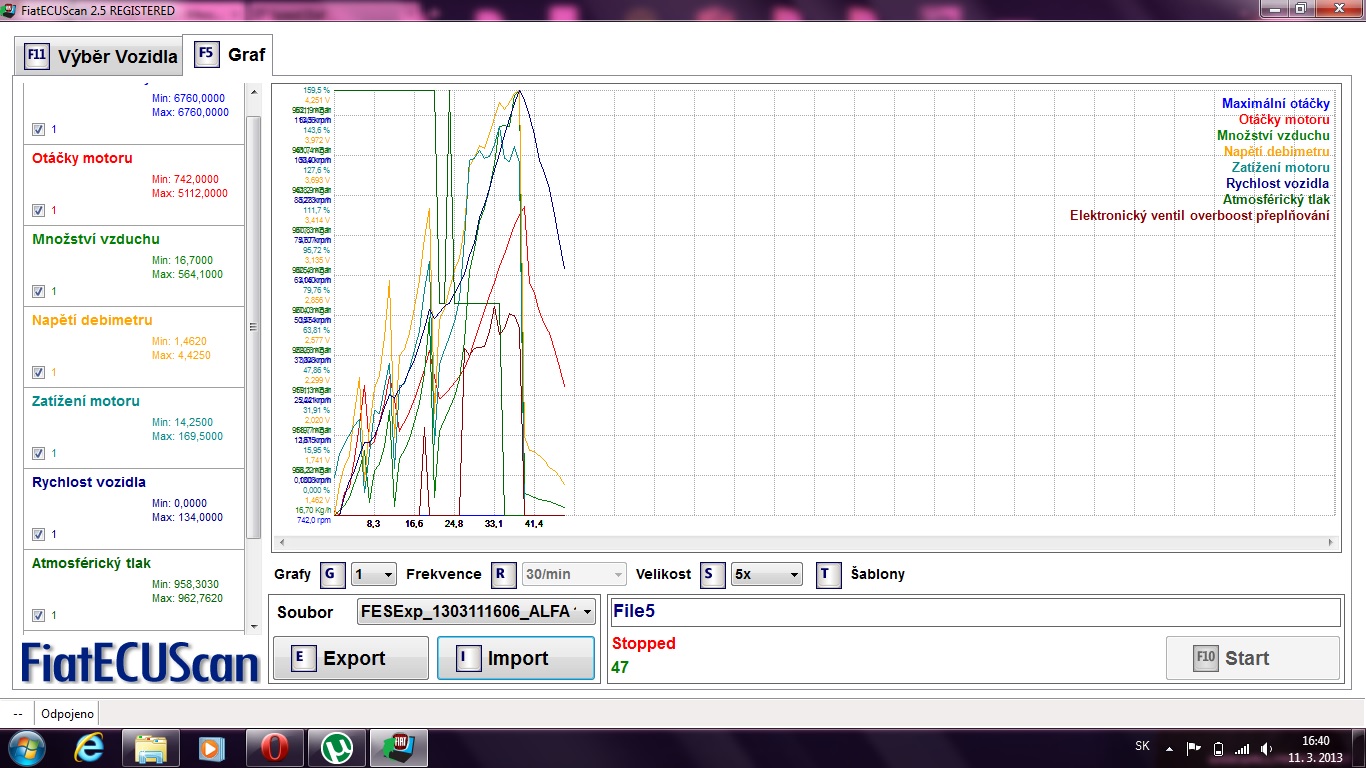Open Windows Explorer folder in the taskbar
The image size is (1366, 768).
coord(151,747)
